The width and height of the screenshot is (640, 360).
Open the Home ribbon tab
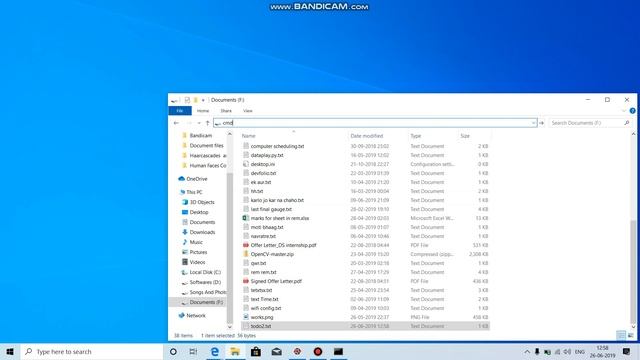tap(203, 111)
